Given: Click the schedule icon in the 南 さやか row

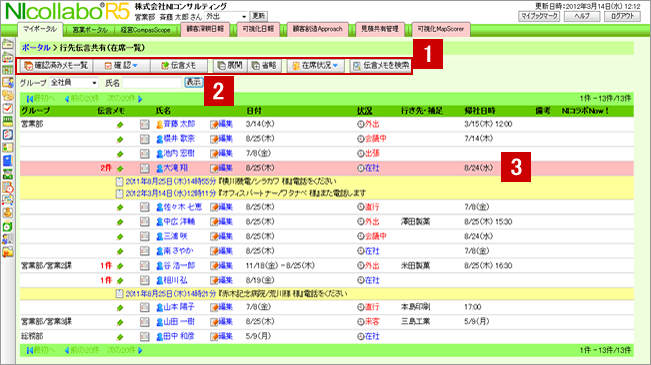Looking at the screenshot, I should click(144, 251).
